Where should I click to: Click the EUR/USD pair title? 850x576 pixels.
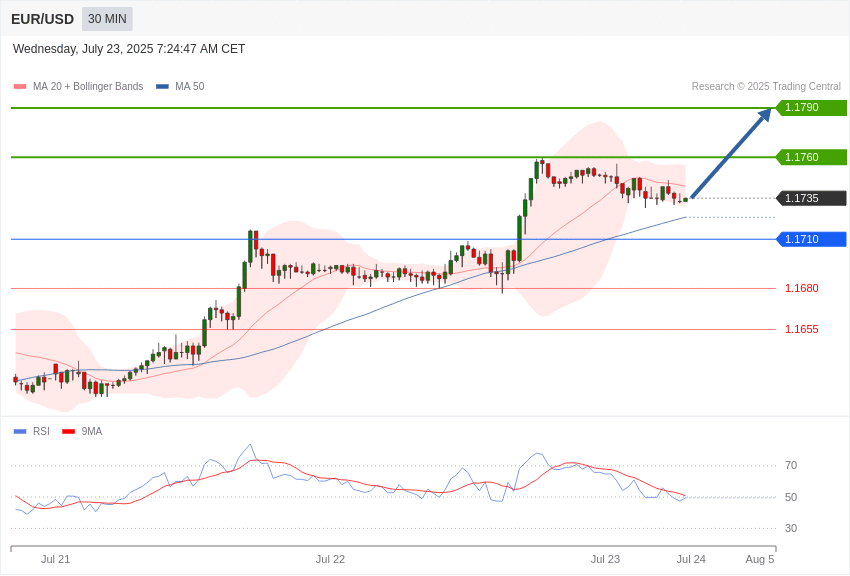coord(42,20)
